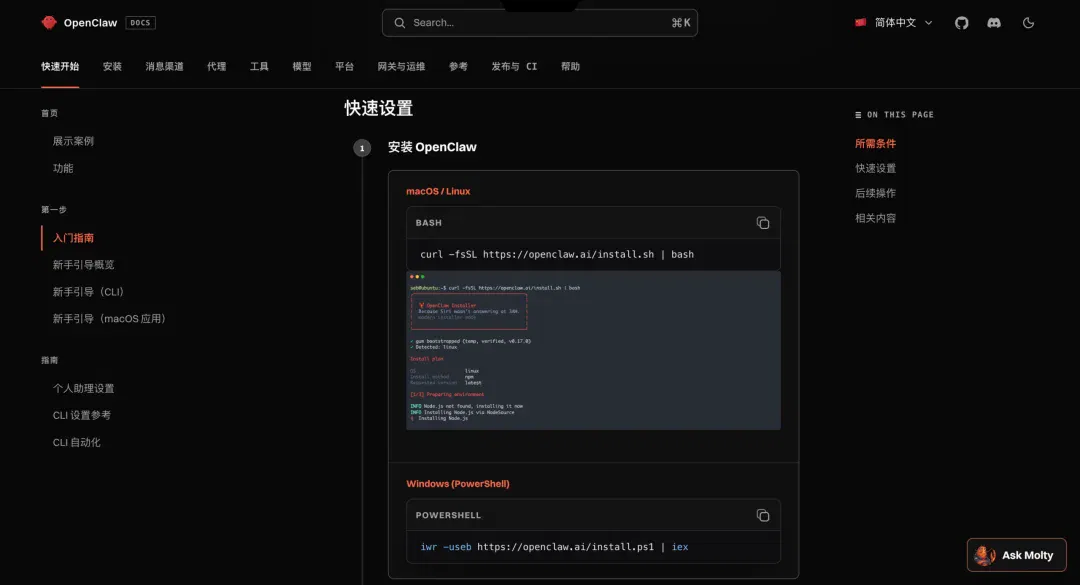Open the 发布与 CI tab
This screenshot has height=585, width=1080.
click(514, 66)
